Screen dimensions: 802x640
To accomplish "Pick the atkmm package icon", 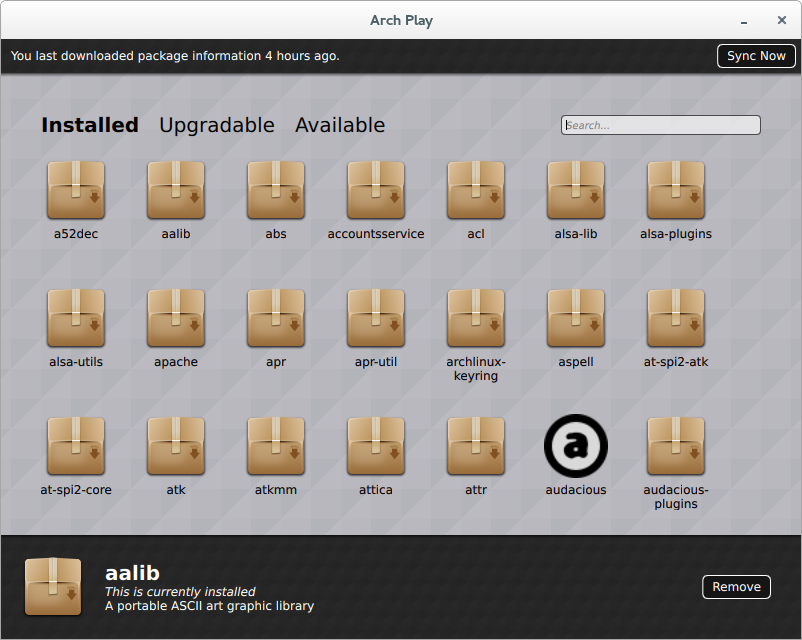I will (276, 446).
